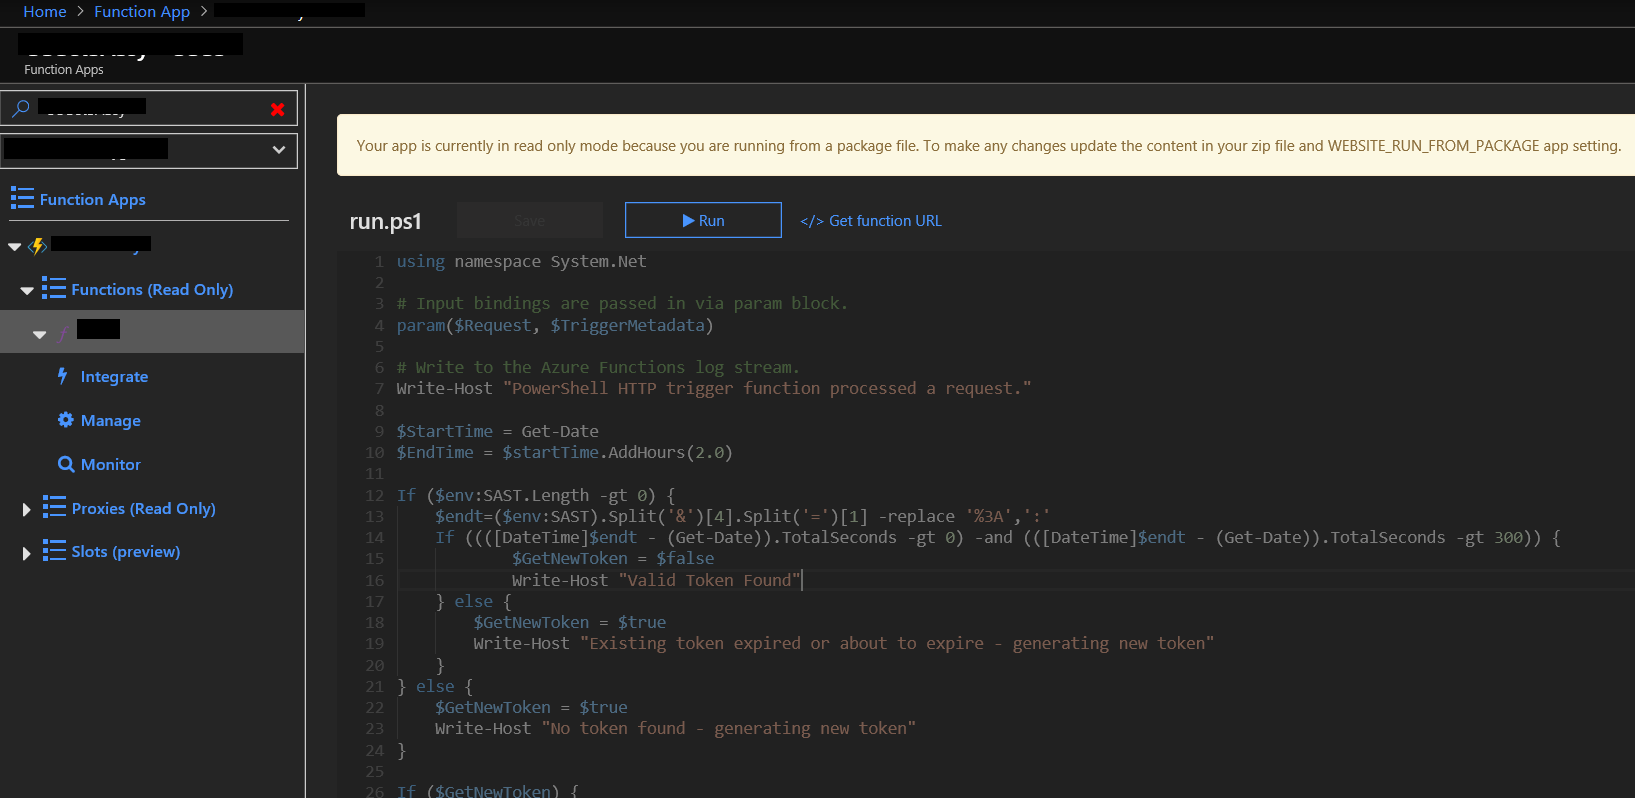
Task: Open the subscription dropdown chevron
Action: (x=278, y=150)
